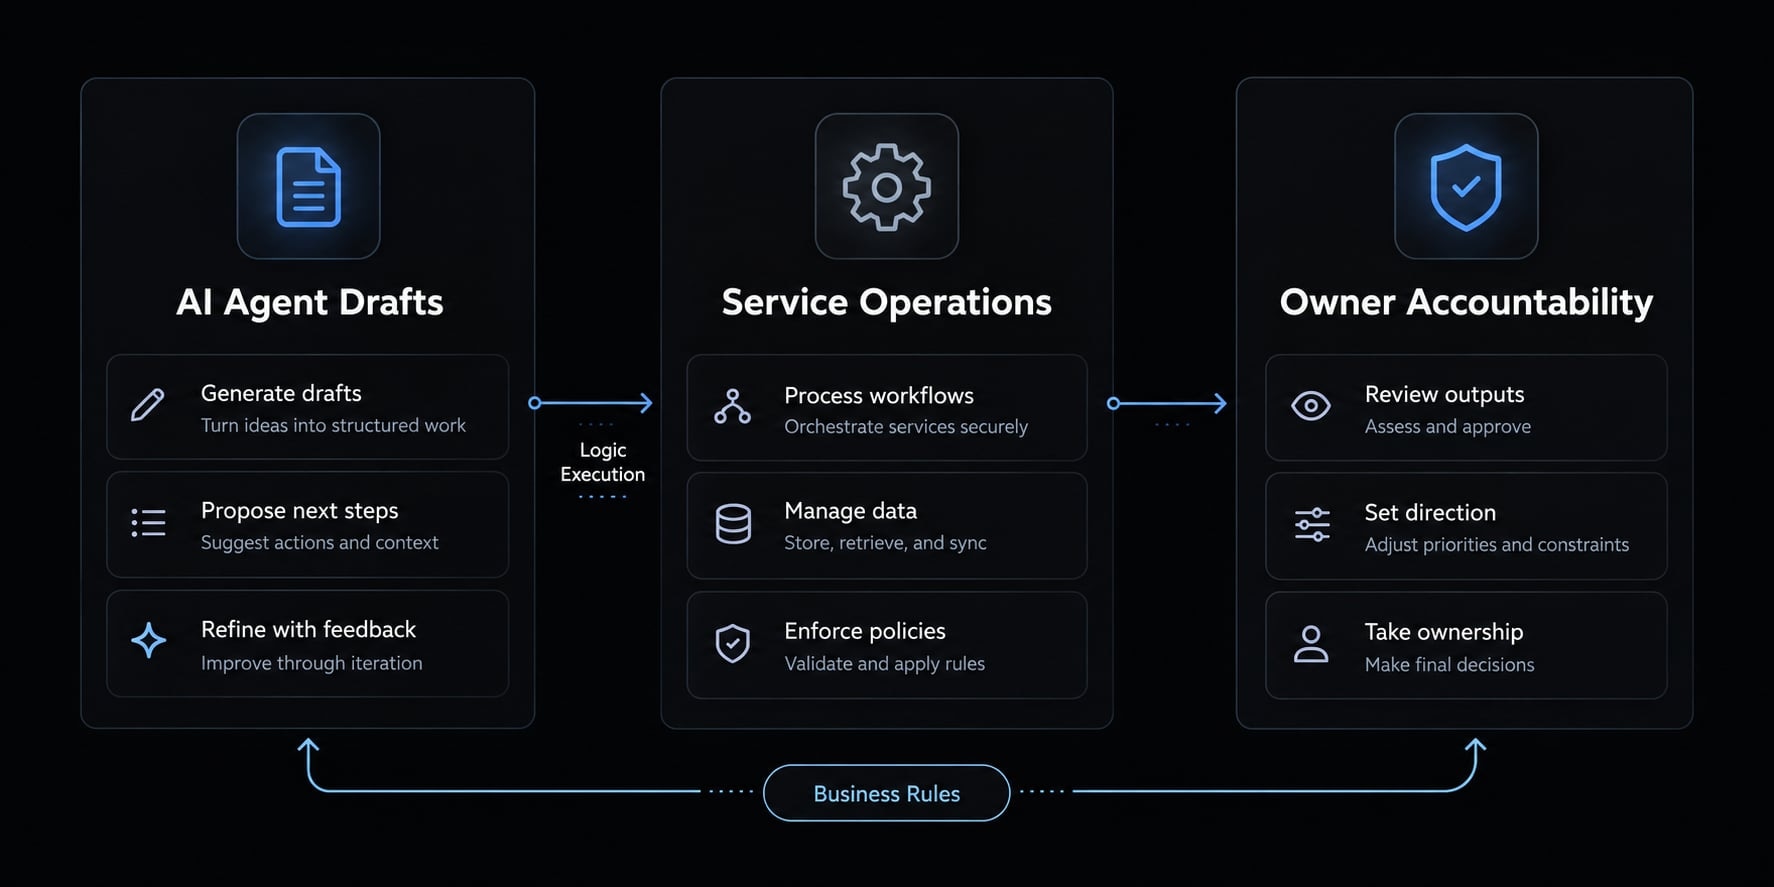Click the 'Propose next steps' title

pyautogui.click(x=299, y=511)
